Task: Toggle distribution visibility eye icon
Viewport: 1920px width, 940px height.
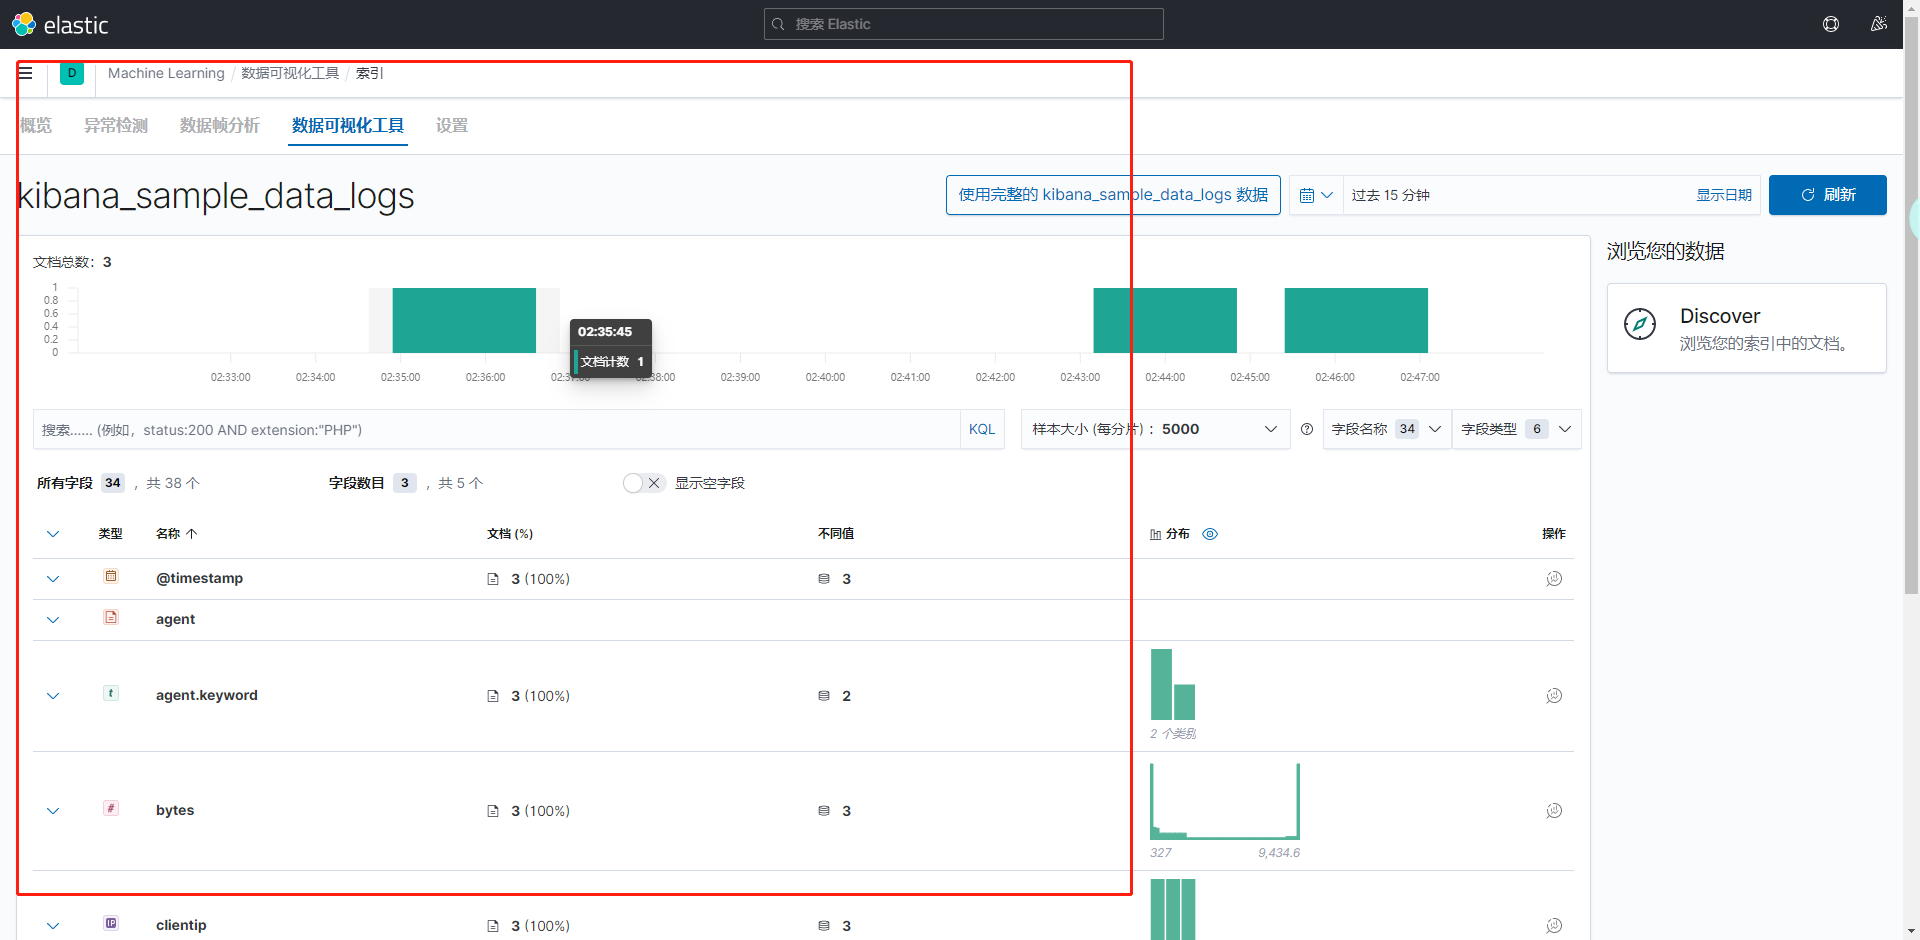Action: point(1210,534)
